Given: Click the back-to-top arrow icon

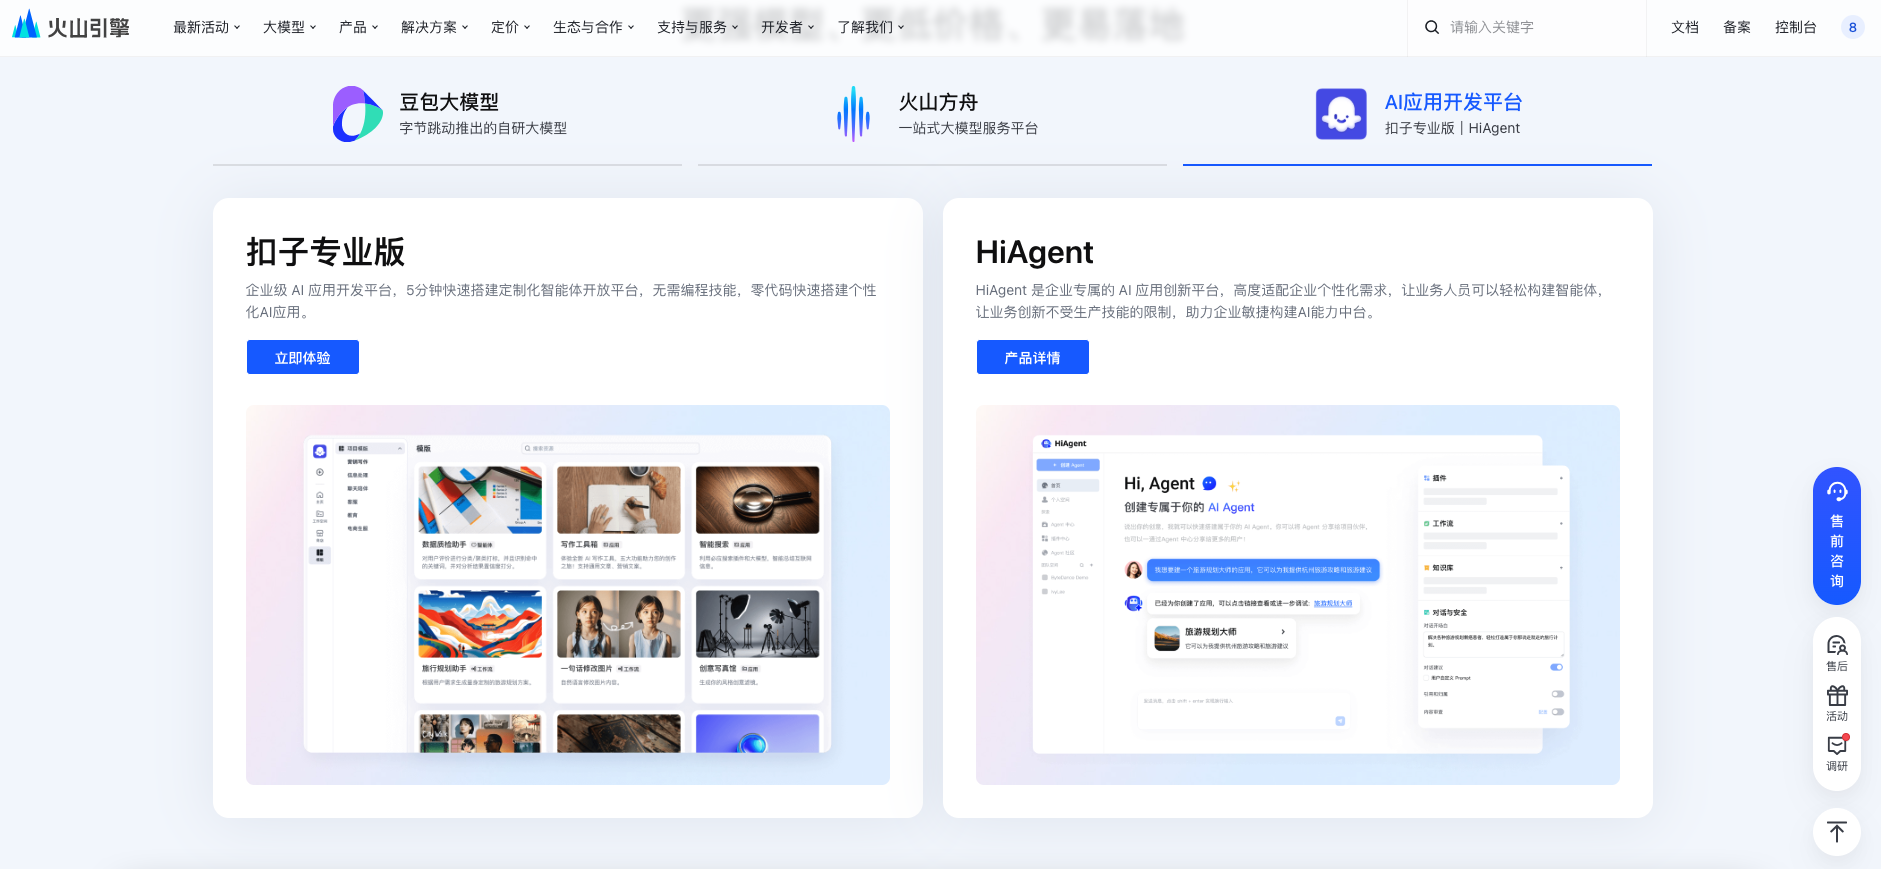Looking at the screenshot, I should (x=1836, y=832).
